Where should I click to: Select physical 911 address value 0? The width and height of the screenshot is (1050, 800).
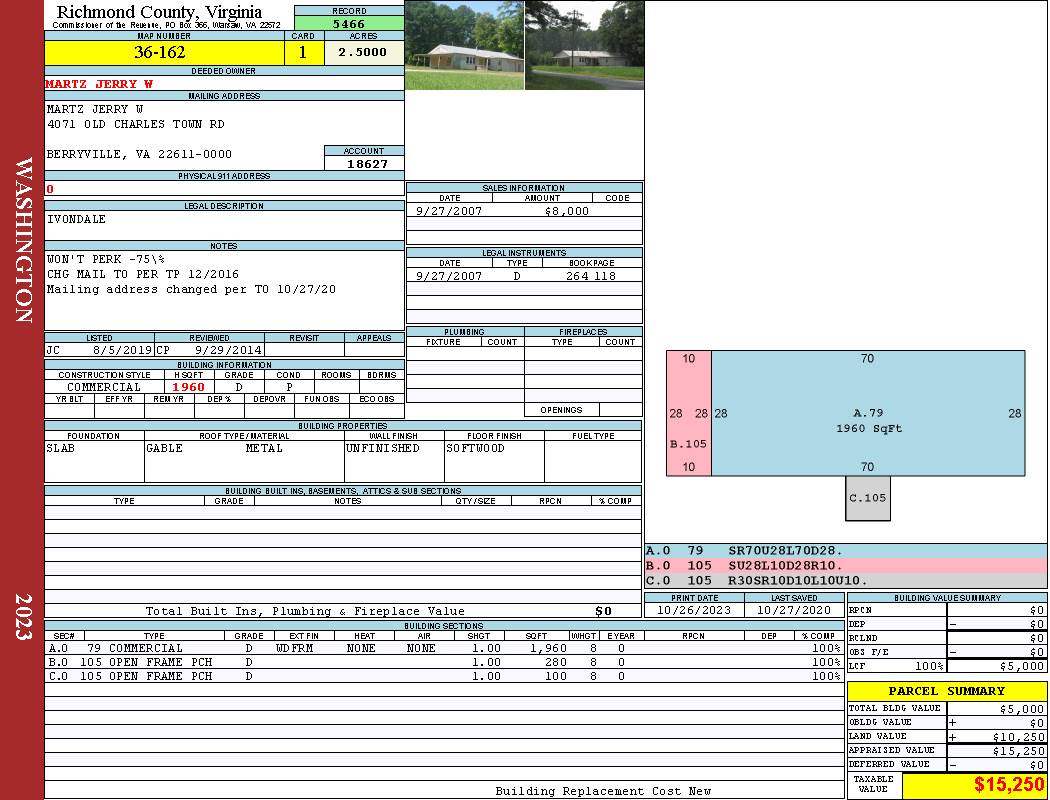click(x=50, y=189)
